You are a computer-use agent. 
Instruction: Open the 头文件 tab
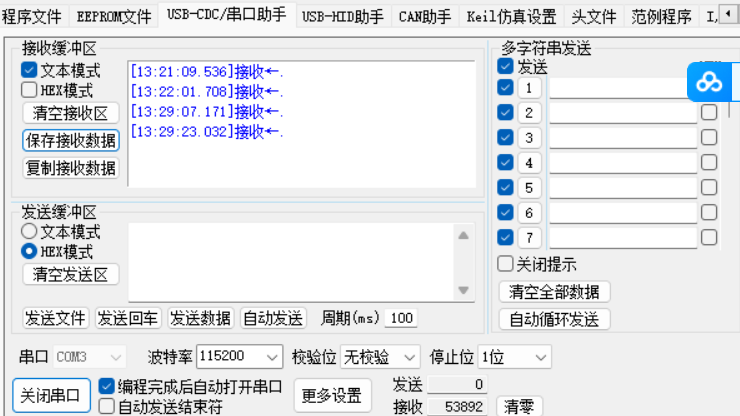coord(594,17)
